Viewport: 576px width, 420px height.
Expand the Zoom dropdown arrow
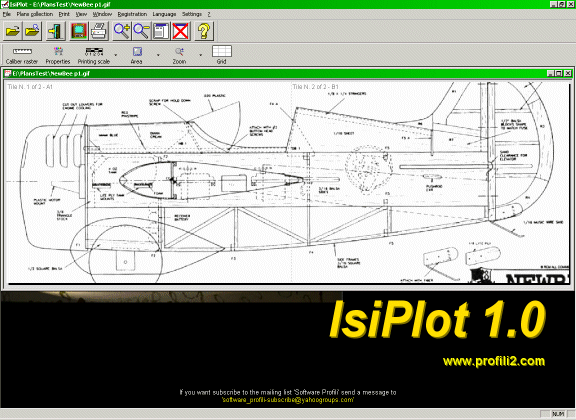click(x=201, y=55)
